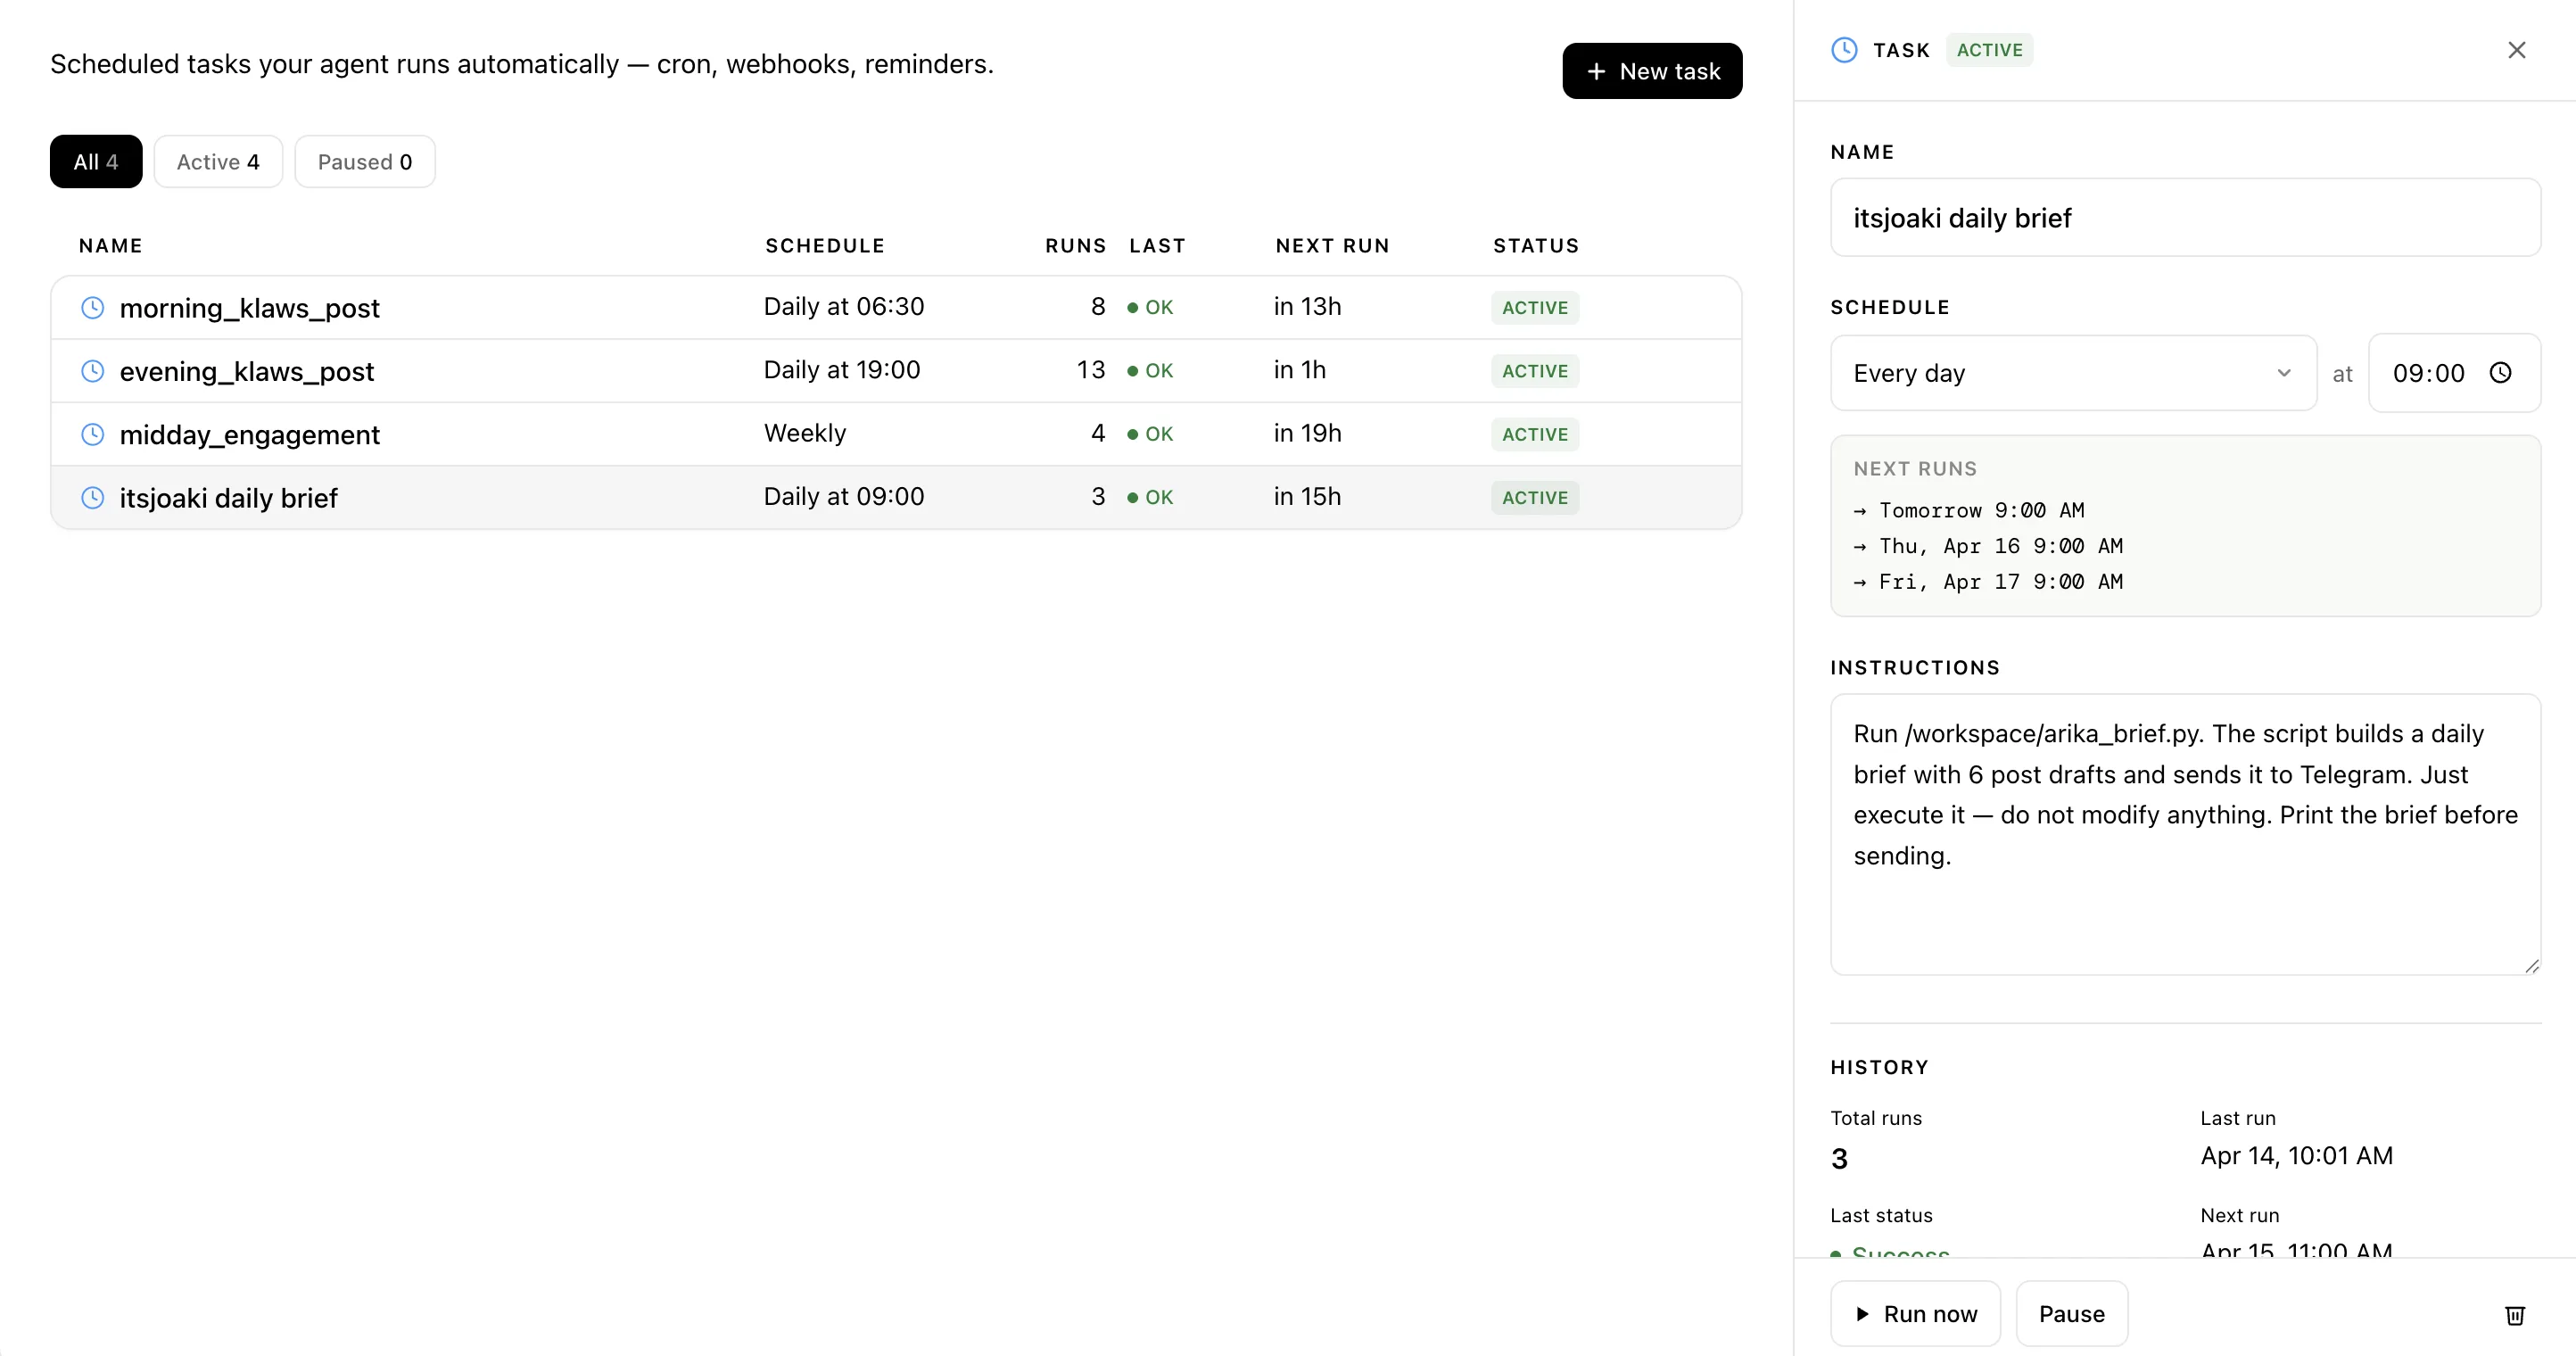
Task: Click clock icon beside evening_klaws_post
Action: pyautogui.click(x=92, y=371)
